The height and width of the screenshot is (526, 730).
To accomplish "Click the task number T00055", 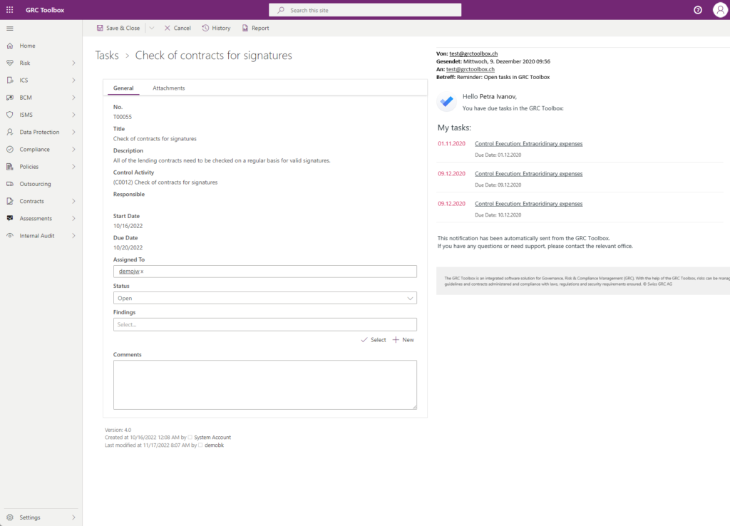I will (x=122, y=117).
